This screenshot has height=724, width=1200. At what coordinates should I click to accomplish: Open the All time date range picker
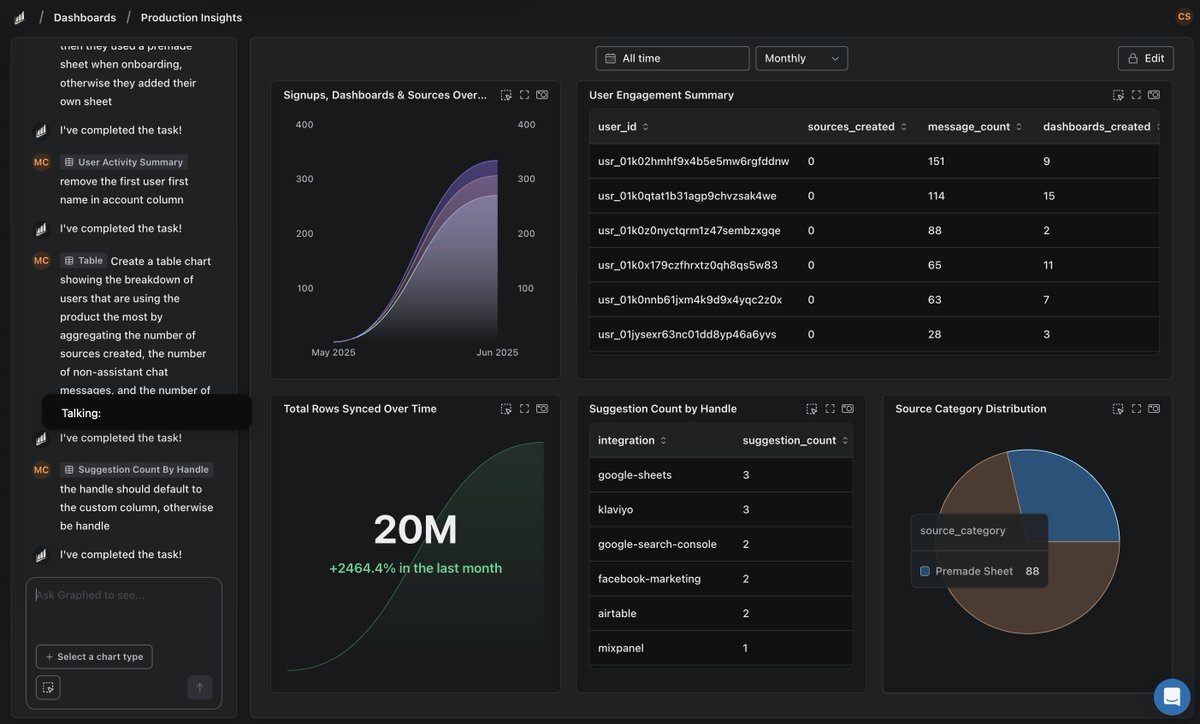672,57
